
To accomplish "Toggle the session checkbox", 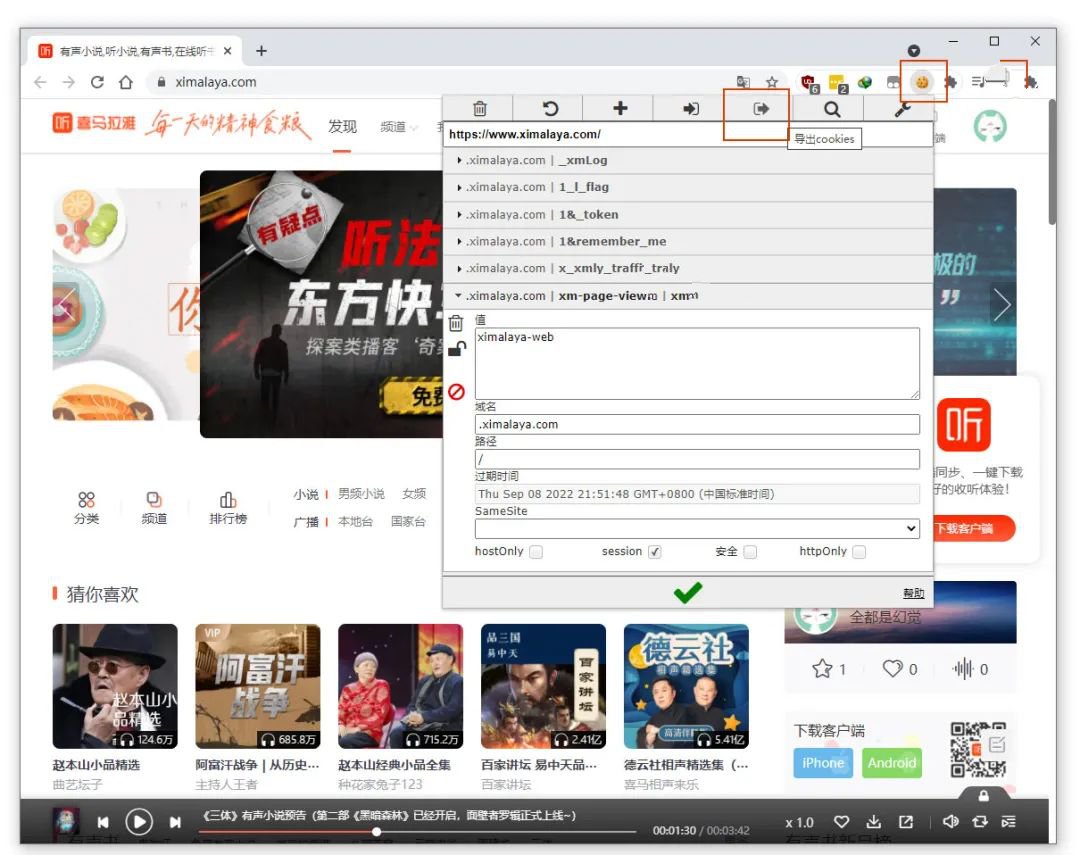I will coord(654,552).
